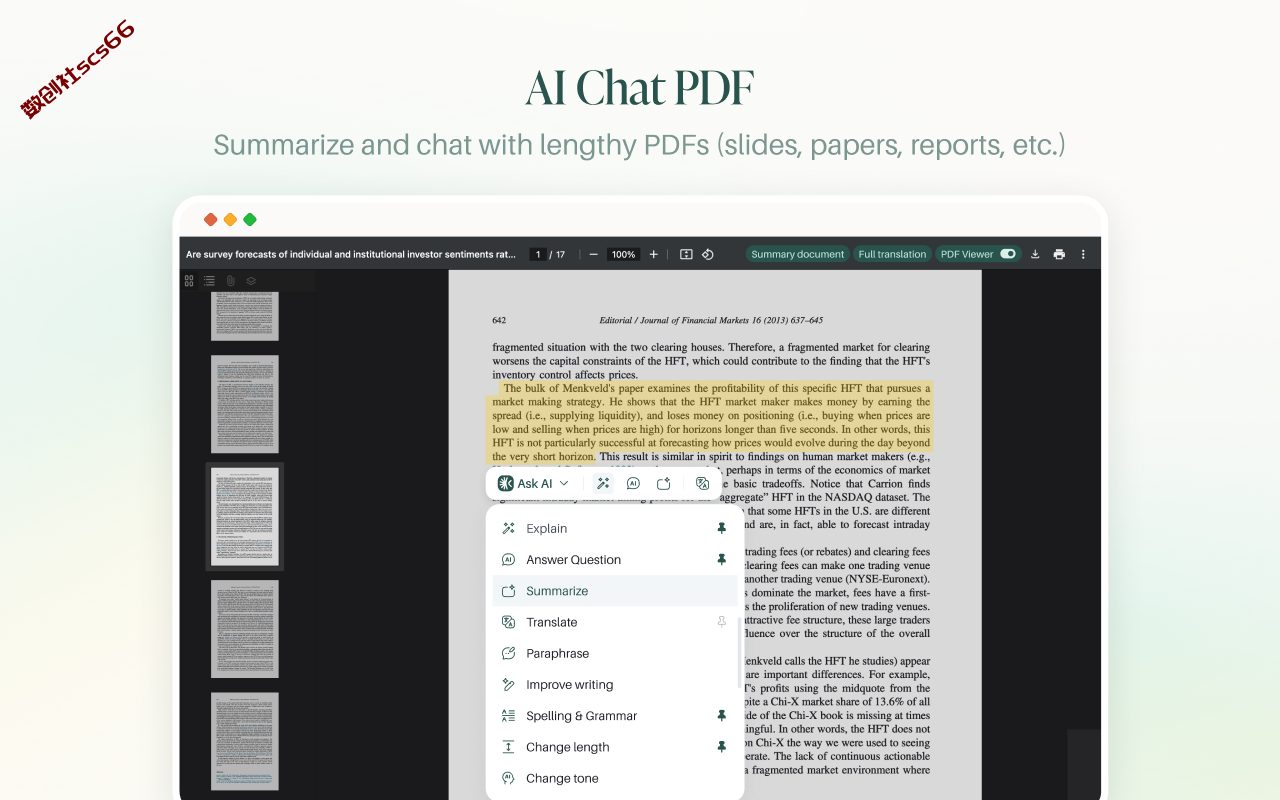Unpin the Answer Question action
This screenshot has width=1280, height=800.
point(721,559)
